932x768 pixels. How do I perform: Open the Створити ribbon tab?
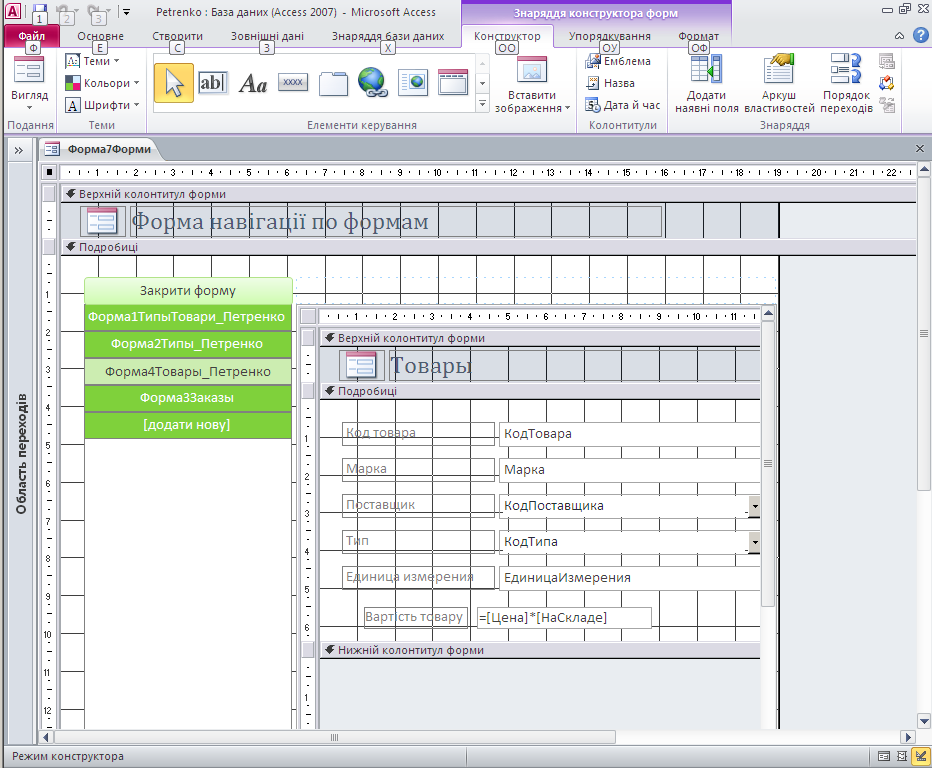pyautogui.click(x=178, y=36)
